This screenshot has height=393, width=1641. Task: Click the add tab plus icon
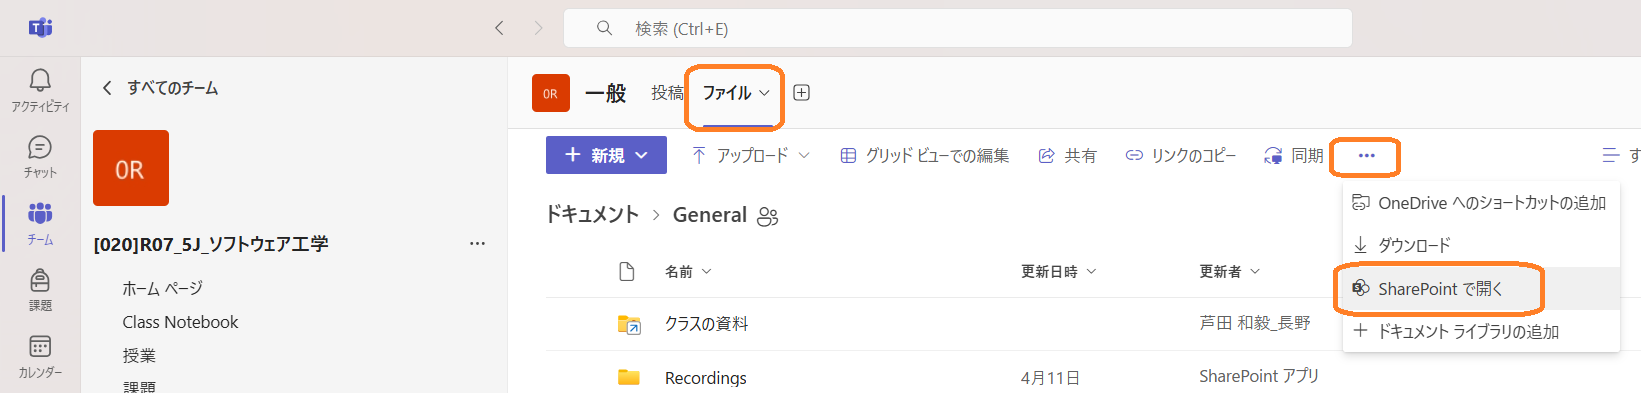coord(801,93)
